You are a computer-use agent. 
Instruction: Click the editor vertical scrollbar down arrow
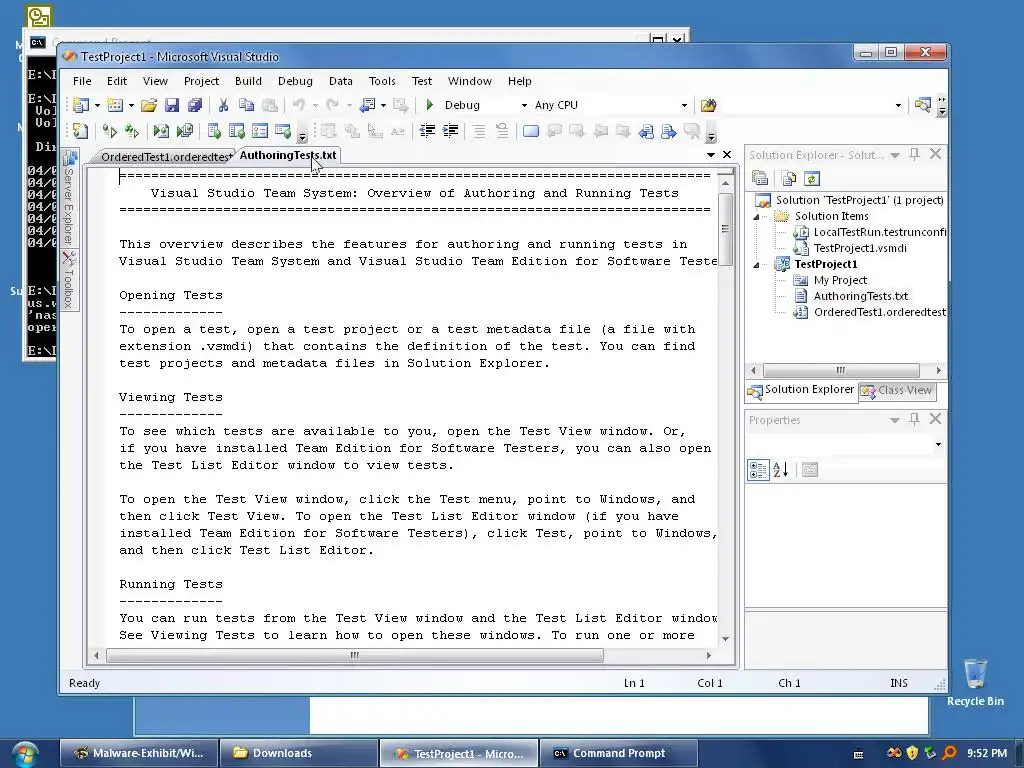[725, 639]
